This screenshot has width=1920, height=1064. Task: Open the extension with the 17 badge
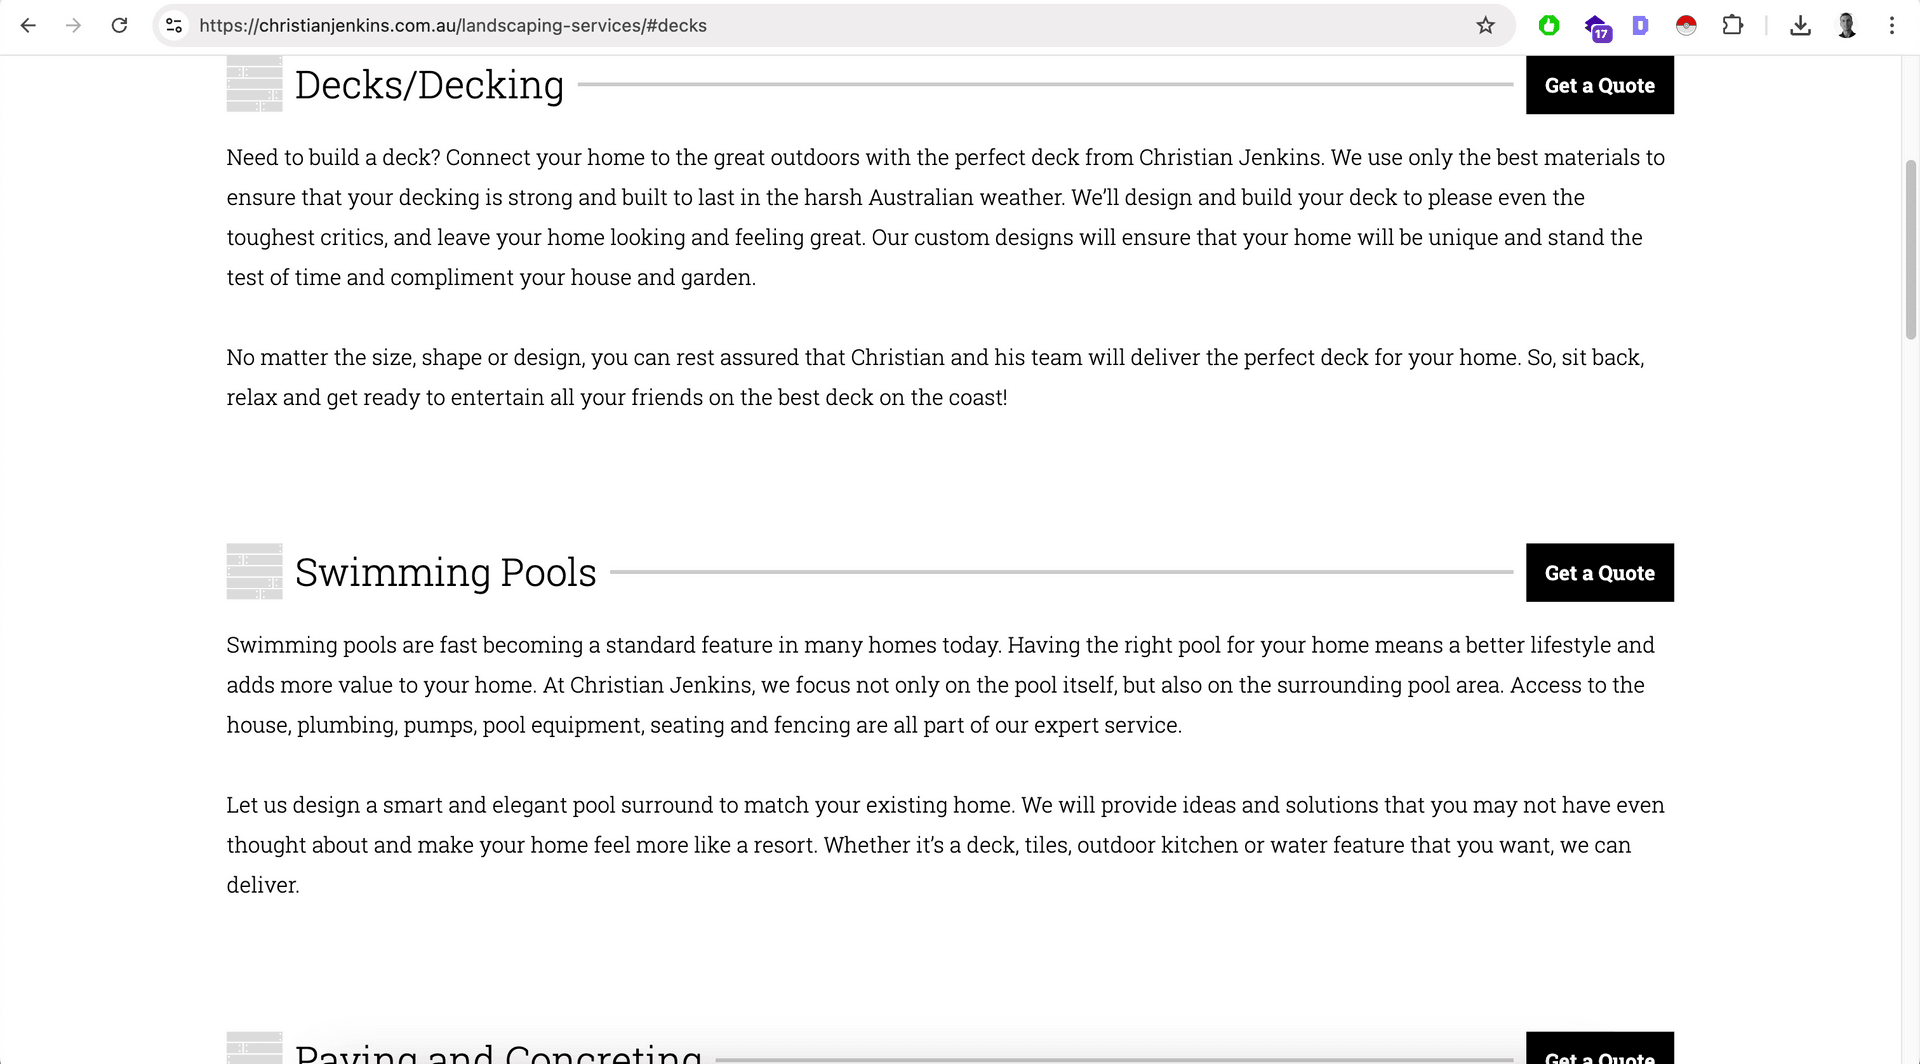coord(1596,27)
